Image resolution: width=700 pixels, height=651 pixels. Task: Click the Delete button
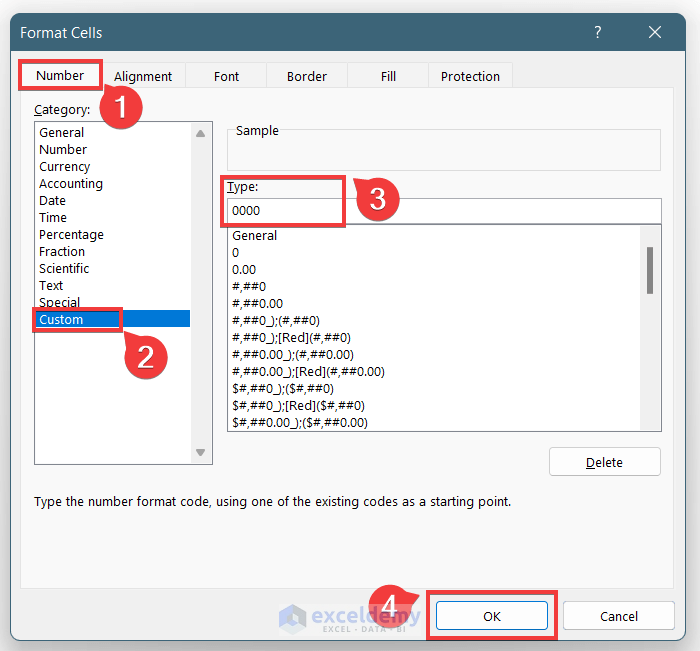tap(604, 462)
